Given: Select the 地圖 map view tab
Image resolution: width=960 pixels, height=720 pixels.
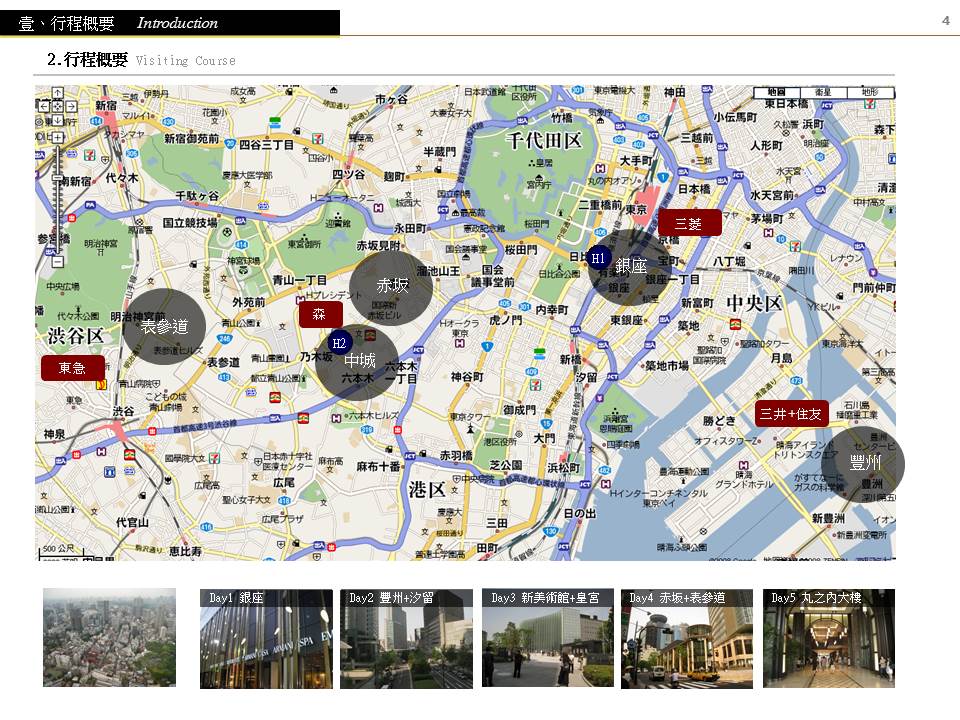Looking at the screenshot, I should click(776, 93).
